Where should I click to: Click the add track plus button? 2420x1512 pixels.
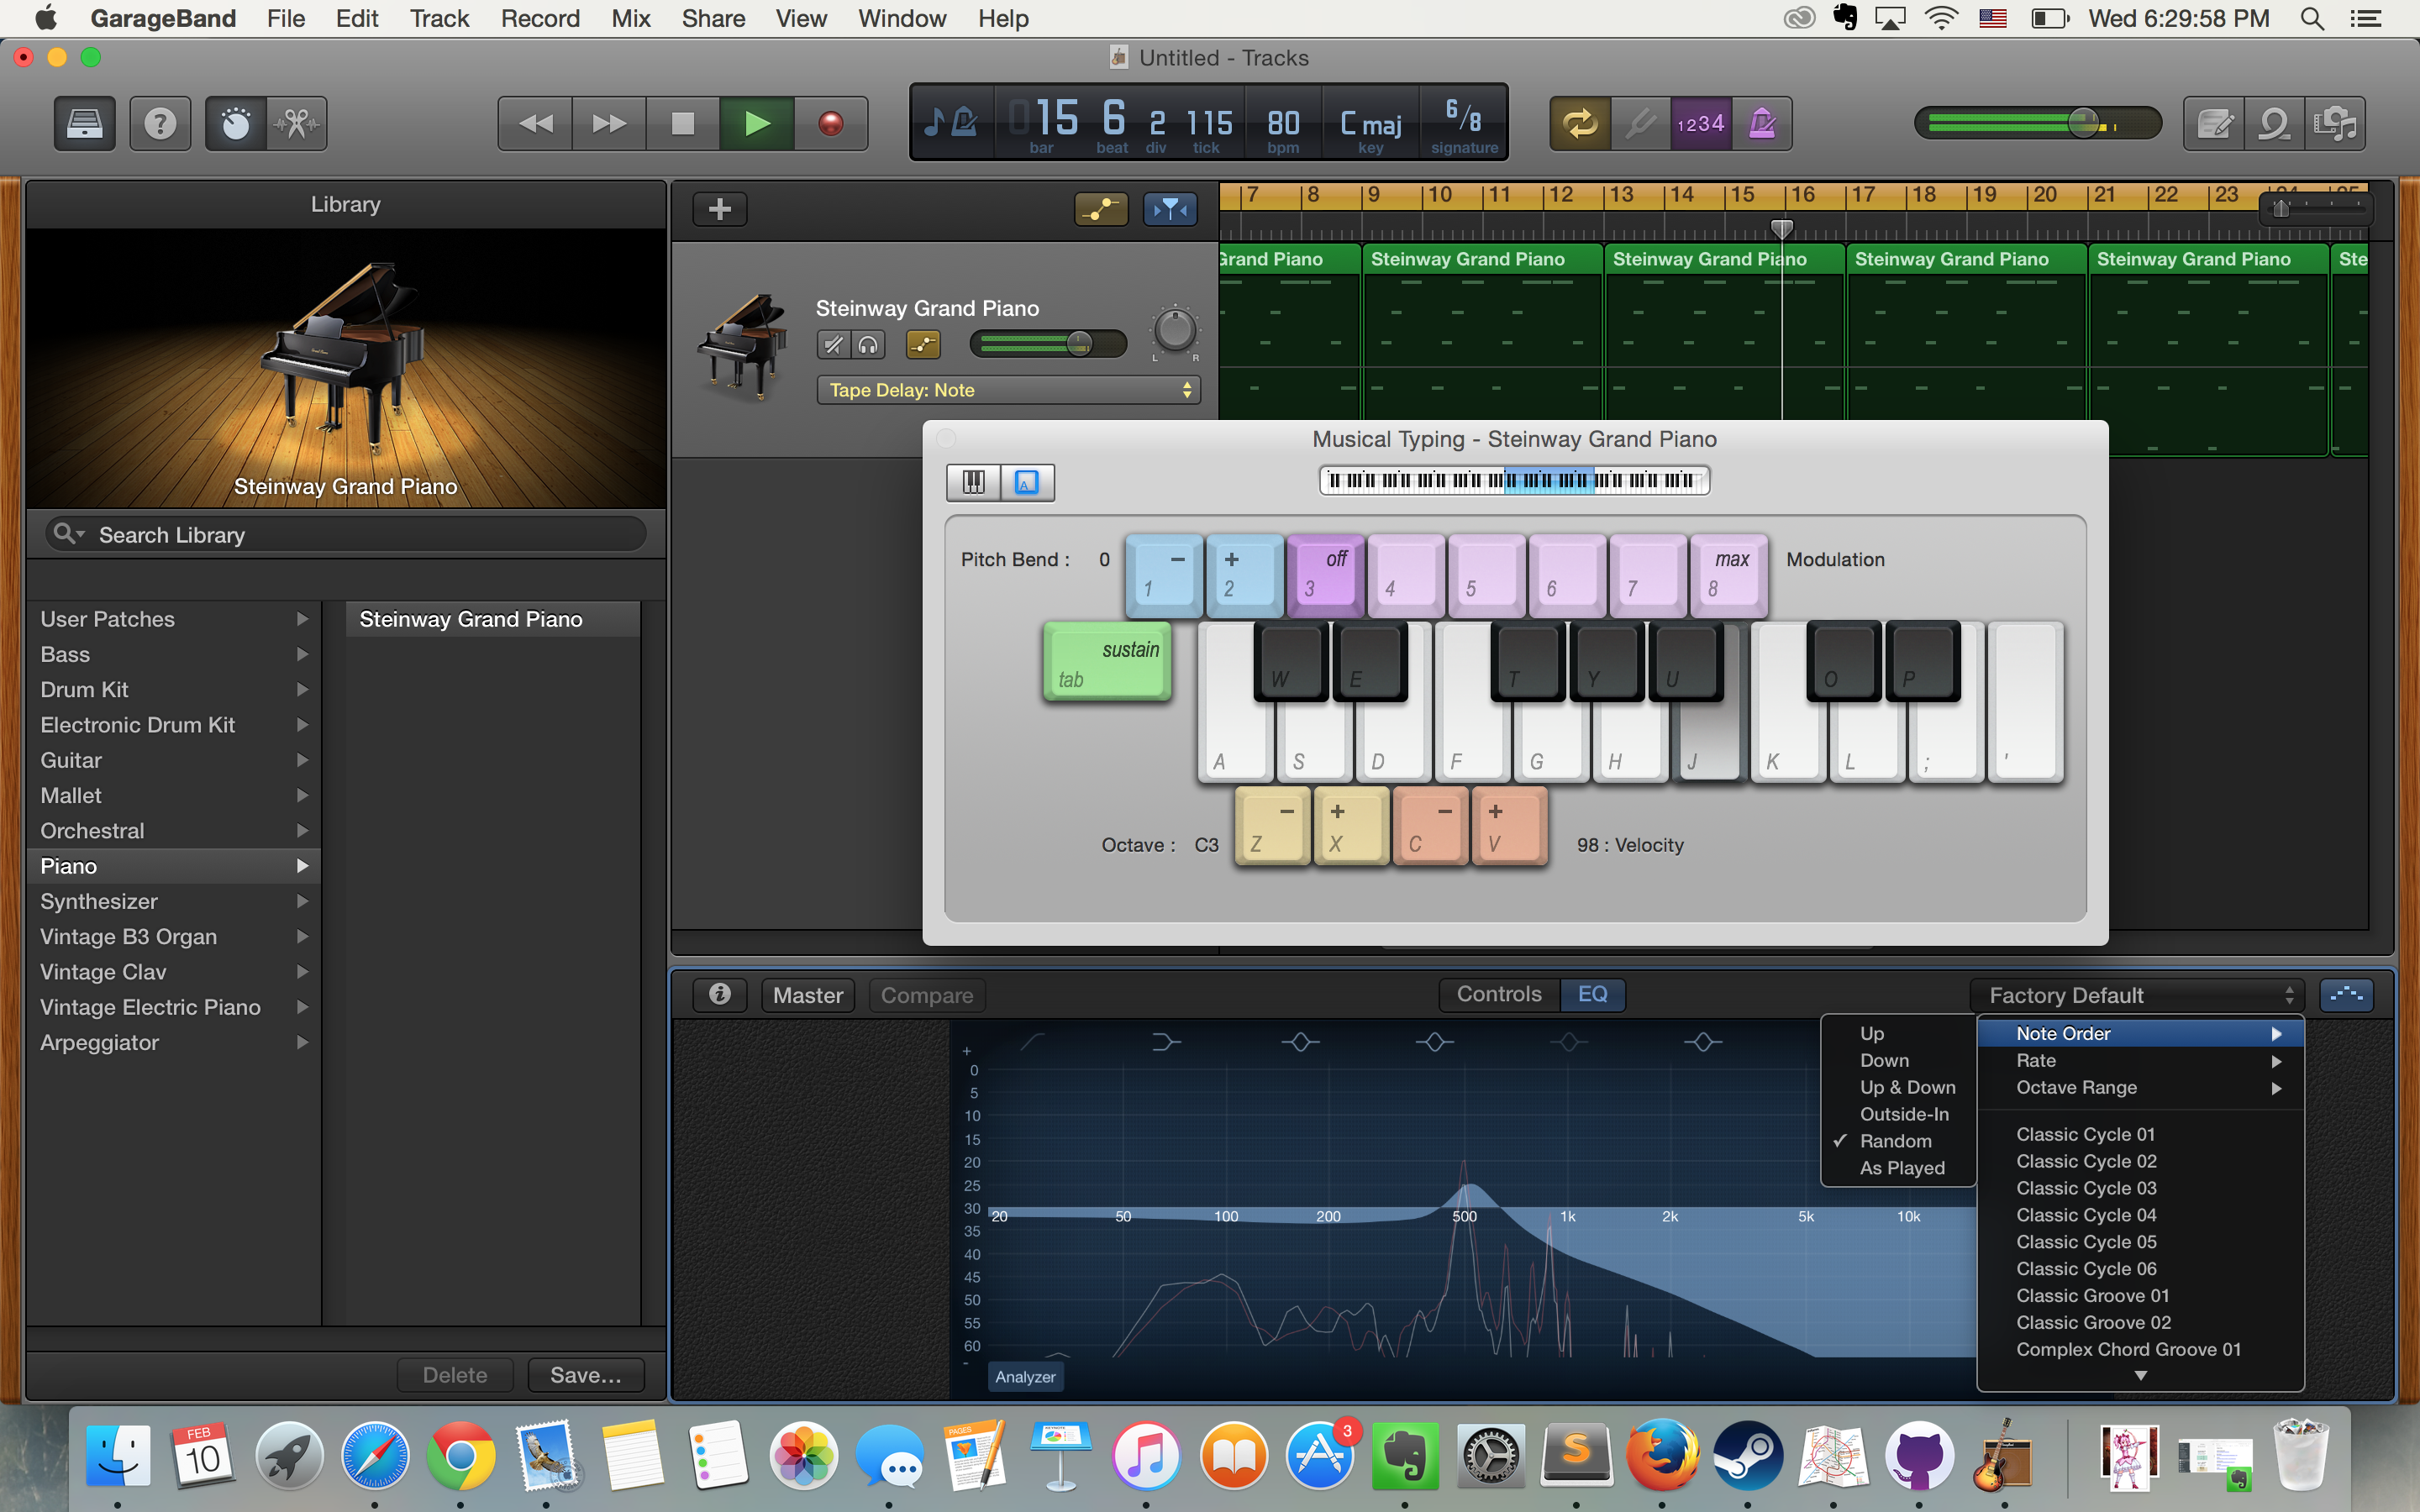(720, 209)
